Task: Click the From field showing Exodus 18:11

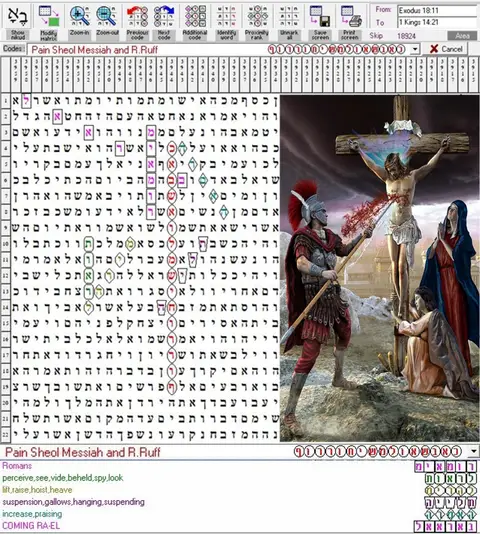Action: (x=437, y=11)
